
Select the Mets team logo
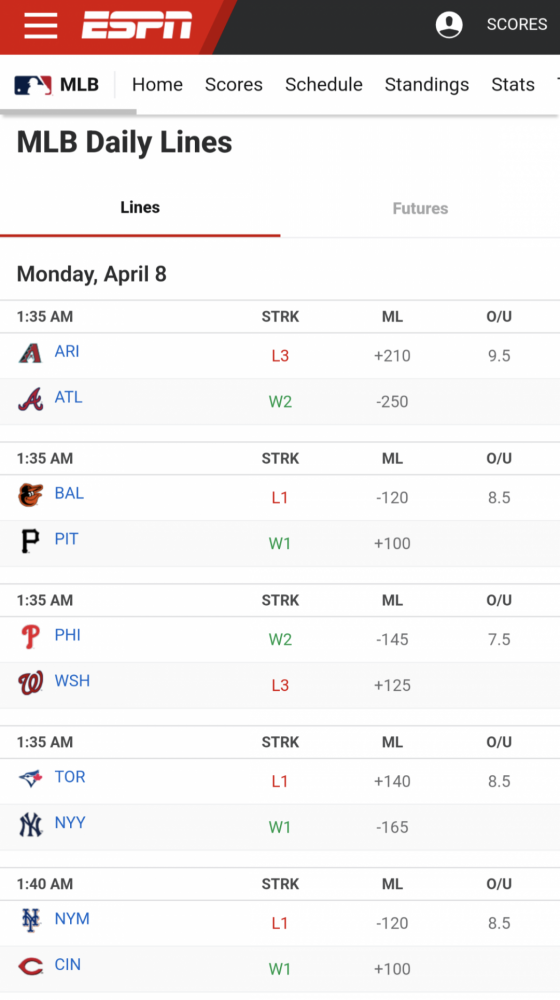[x=30, y=920]
